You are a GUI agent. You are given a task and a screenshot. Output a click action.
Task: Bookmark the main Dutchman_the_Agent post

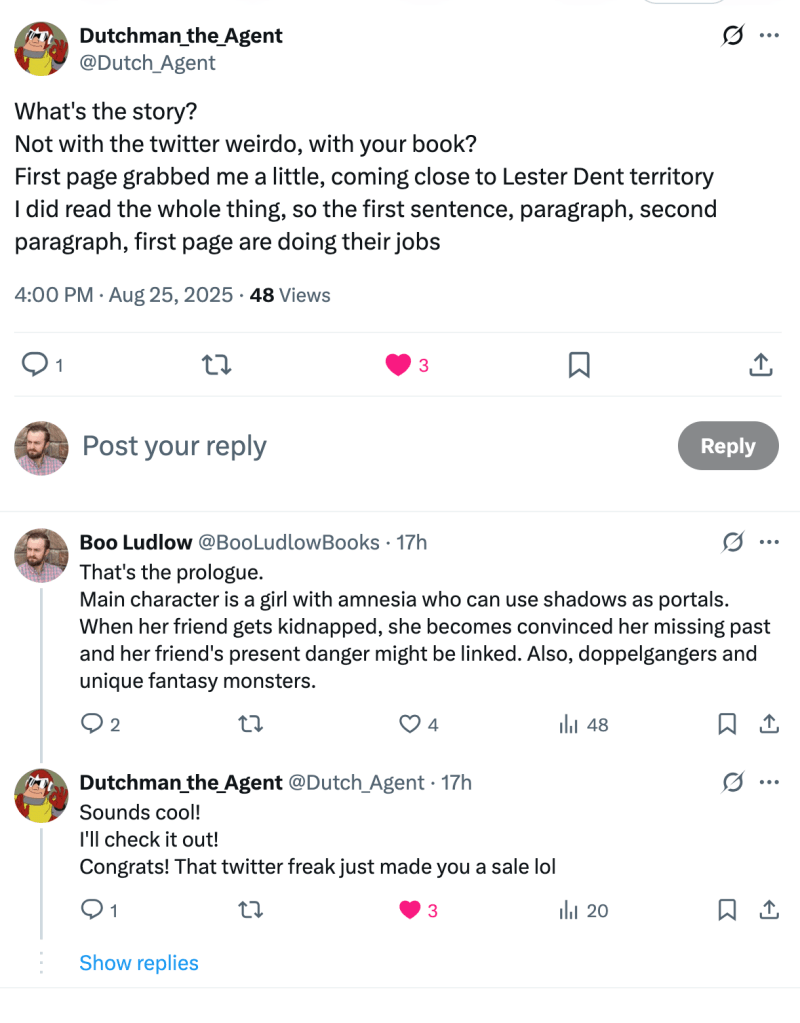(x=578, y=366)
